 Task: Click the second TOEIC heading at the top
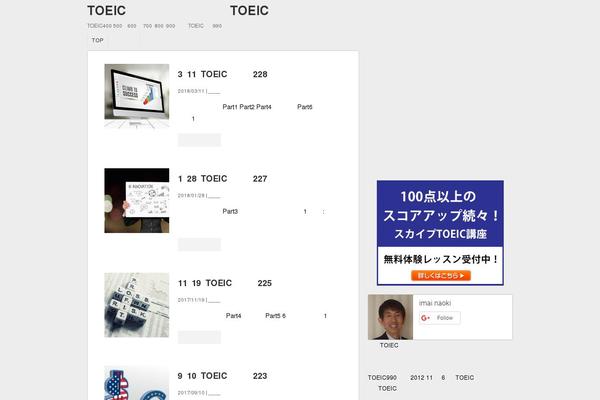(249, 11)
